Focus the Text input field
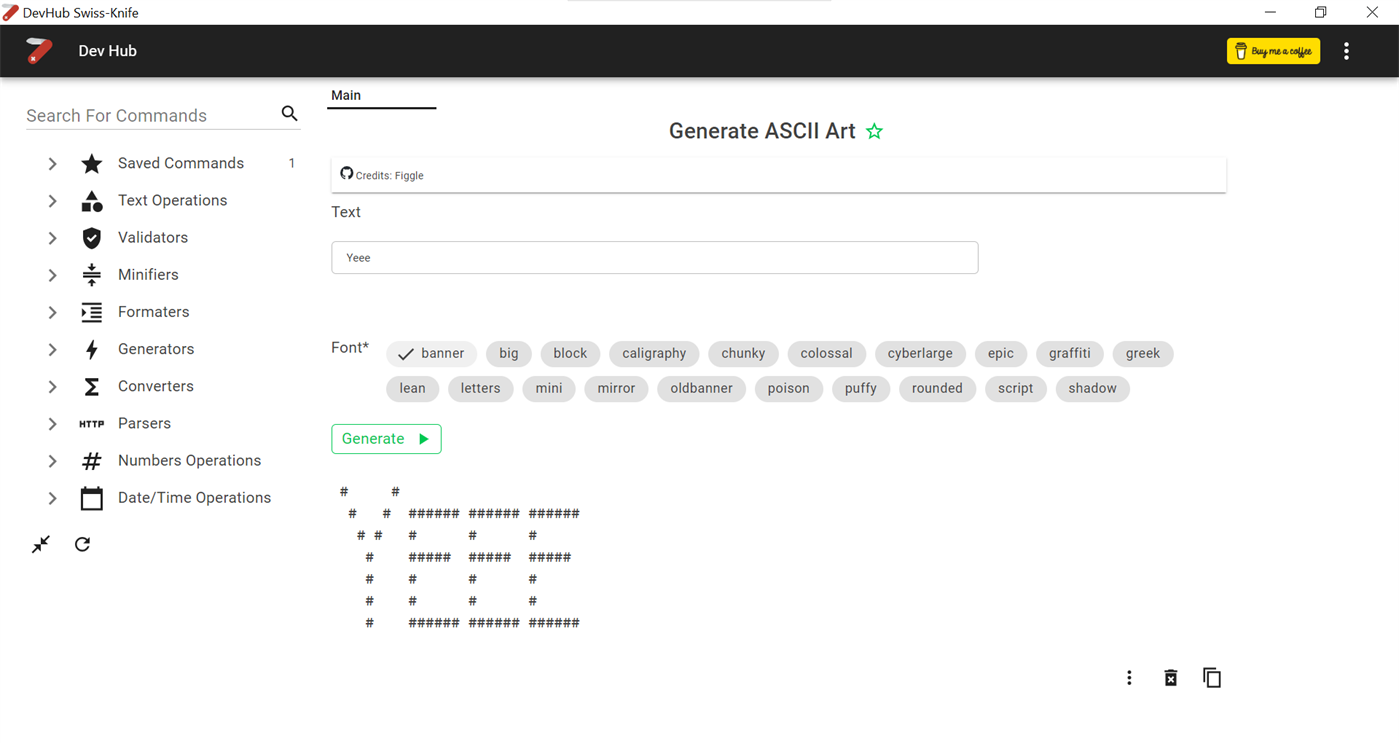Viewport: 1399px width, 743px height. point(654,257)
